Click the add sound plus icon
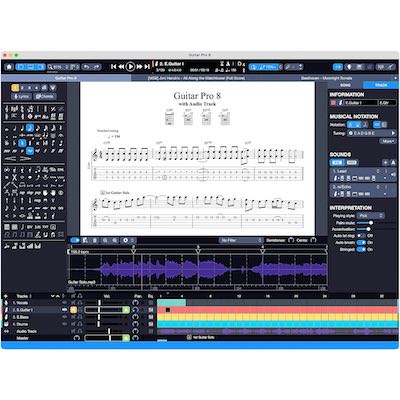This screenshot has width=400, height=400. (385, 163)
